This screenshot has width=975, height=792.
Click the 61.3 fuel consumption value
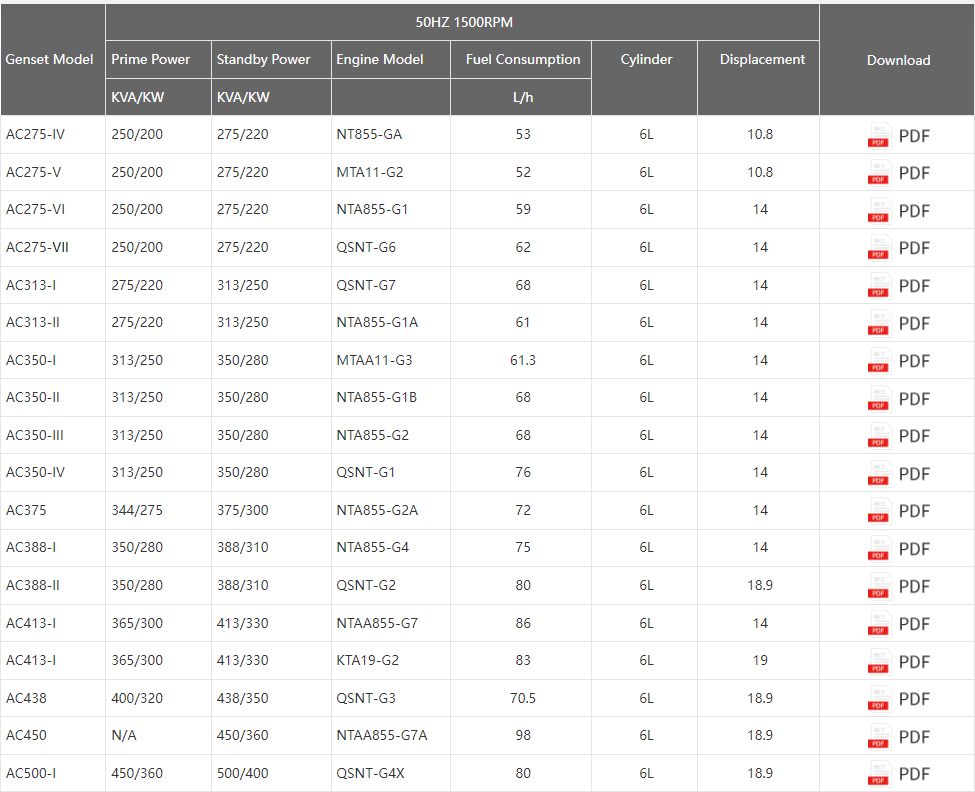pos(522,361)
